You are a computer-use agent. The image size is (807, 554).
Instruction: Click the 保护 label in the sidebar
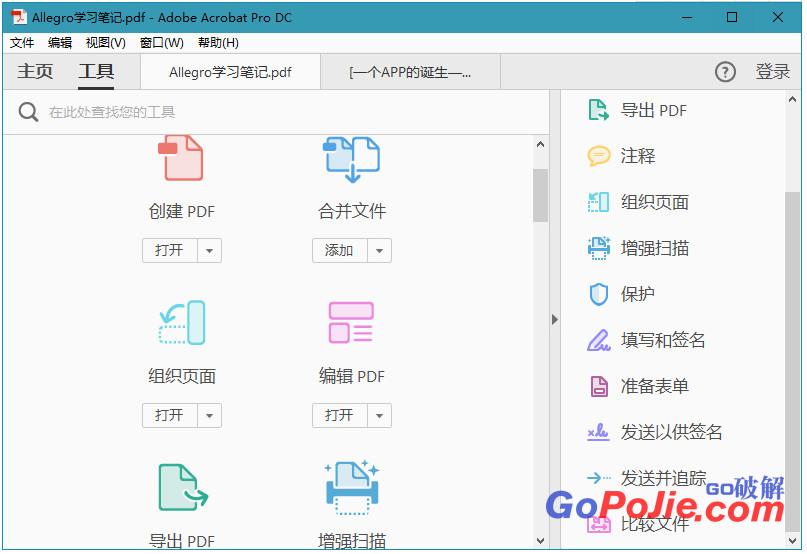(638, 294)
